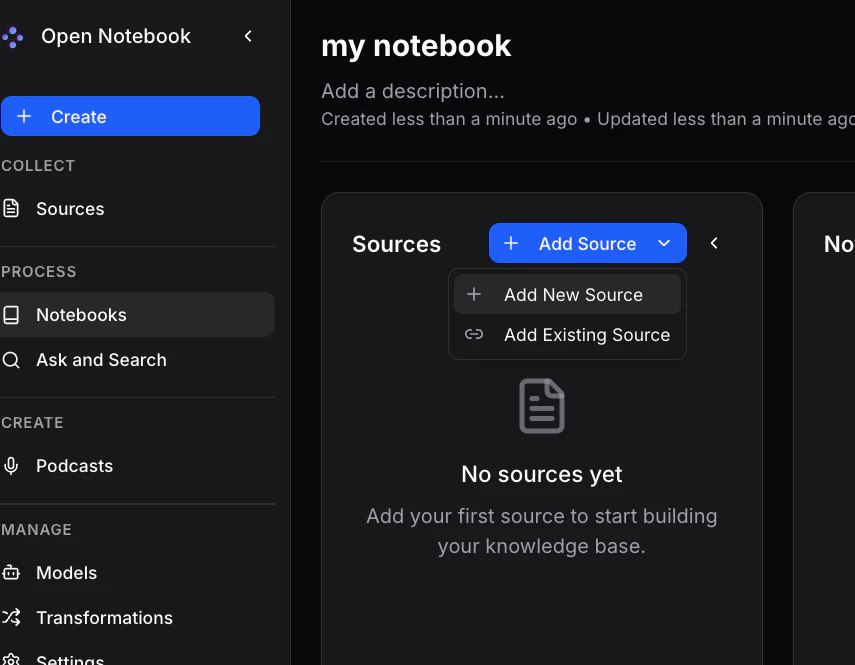Image resolution: width=855 pixels, height=665 pixels.
Task: Click the PROCESS section label
Action: point(38,271)
